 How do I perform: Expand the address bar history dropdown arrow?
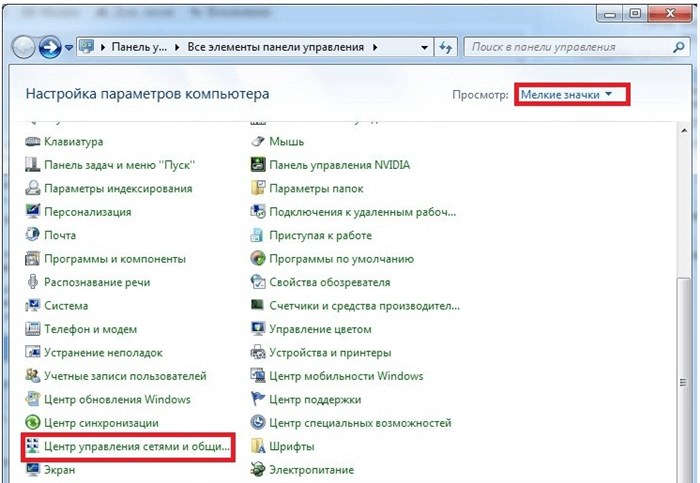tap(424, 47)
